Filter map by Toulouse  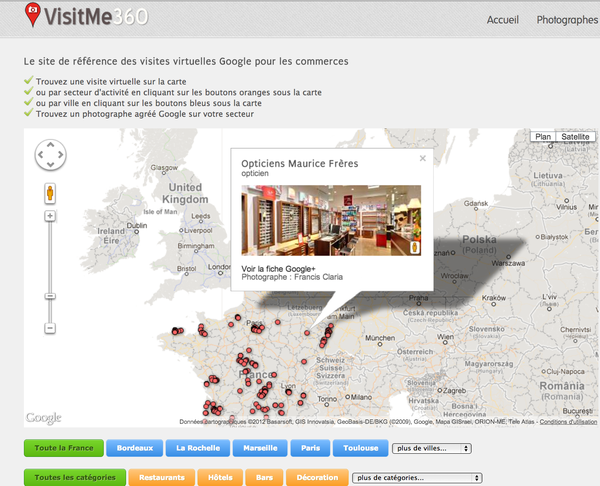pyautogui.click(x=360, y=448)
